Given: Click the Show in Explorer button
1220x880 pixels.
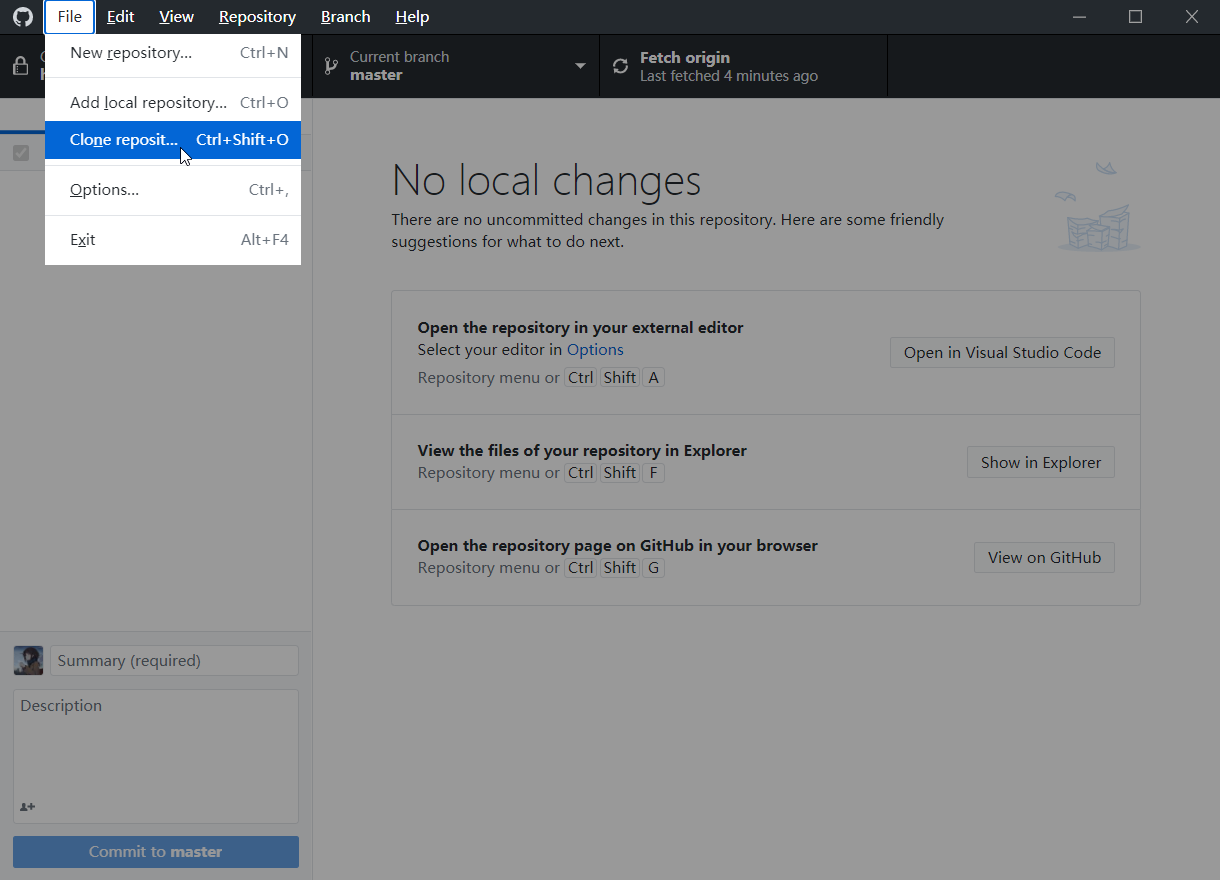Looking at the screenshot, I should (1040, 462).
